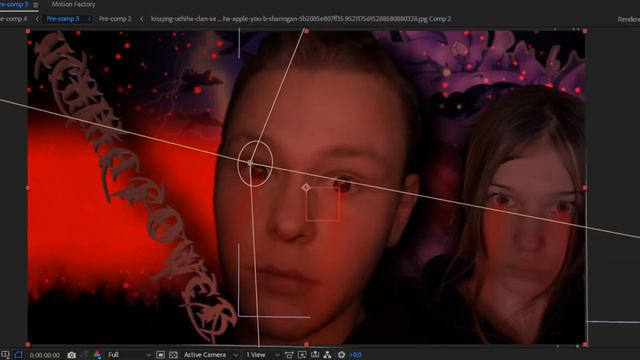Image resolution: width=640 pixels, height=360 pixels.
Task: Open the 1 View layout dropdown
Action: click(x=262, y=355)
